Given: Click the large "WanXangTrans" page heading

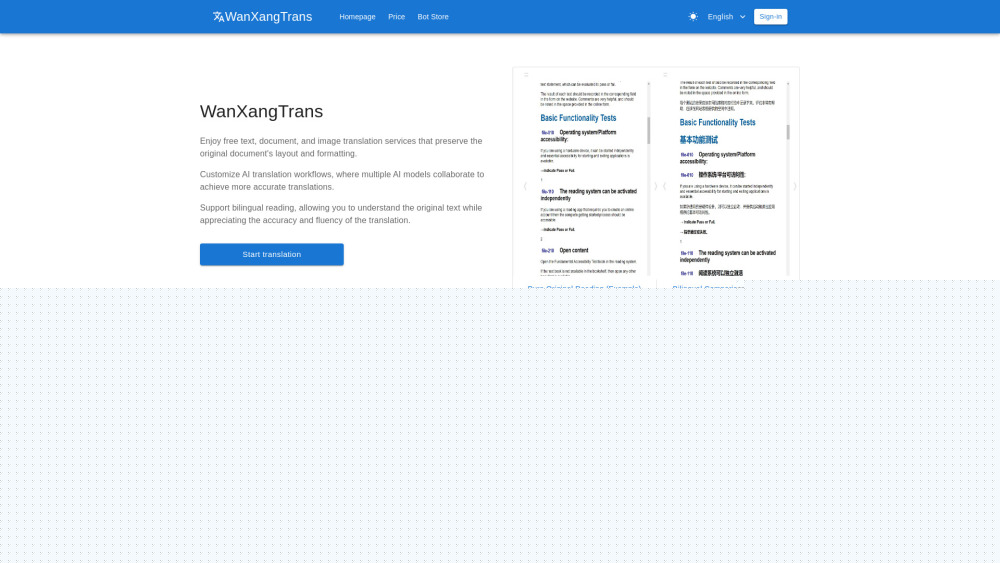Looking at the screenshot, I should [x=261, y=112].
